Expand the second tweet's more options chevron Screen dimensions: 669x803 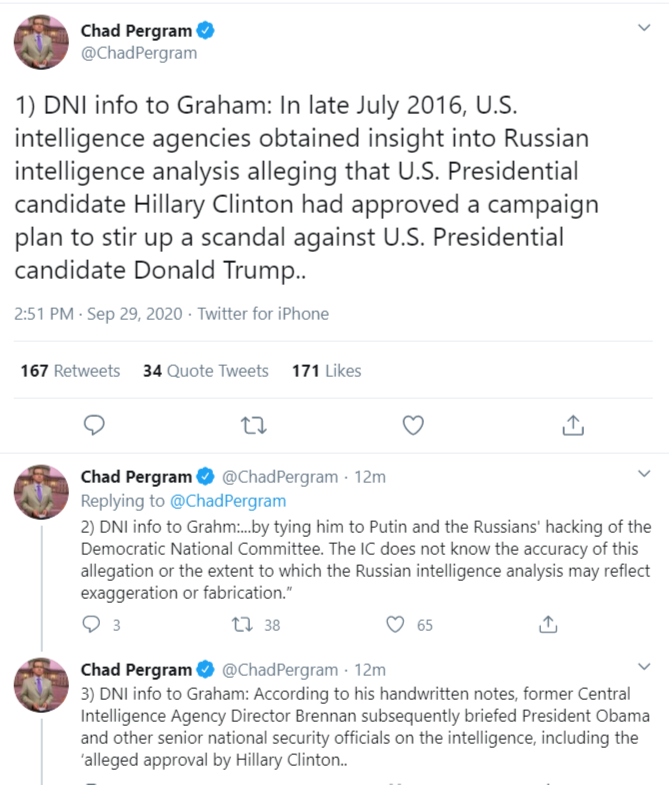pos(644,473)
